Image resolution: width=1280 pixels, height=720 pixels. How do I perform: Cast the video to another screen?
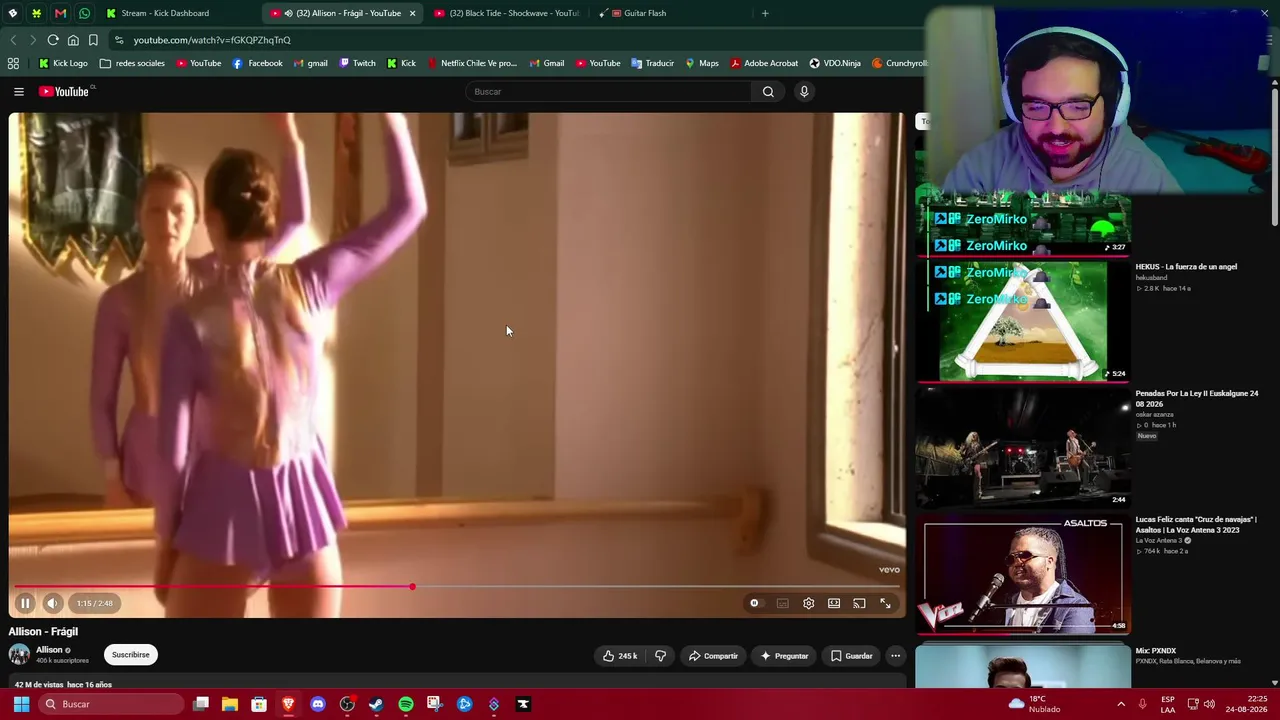859,603
